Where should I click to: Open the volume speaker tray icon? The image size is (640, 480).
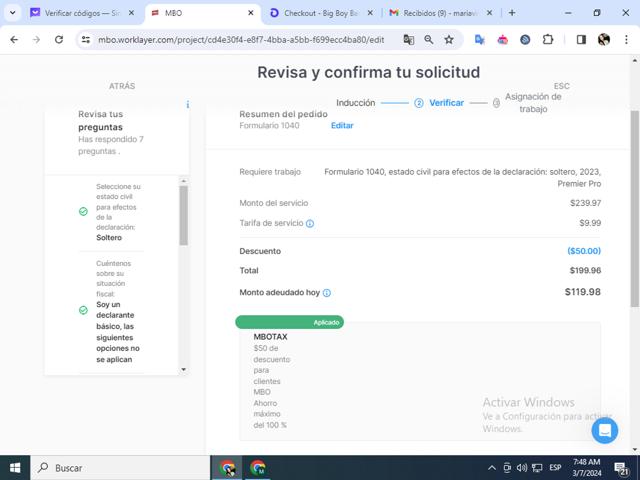pos(522,468)
